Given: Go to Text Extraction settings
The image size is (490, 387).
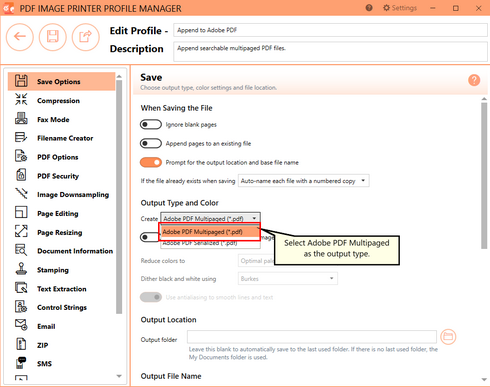Looking at the screenshot, I should [x=61, y=289].
